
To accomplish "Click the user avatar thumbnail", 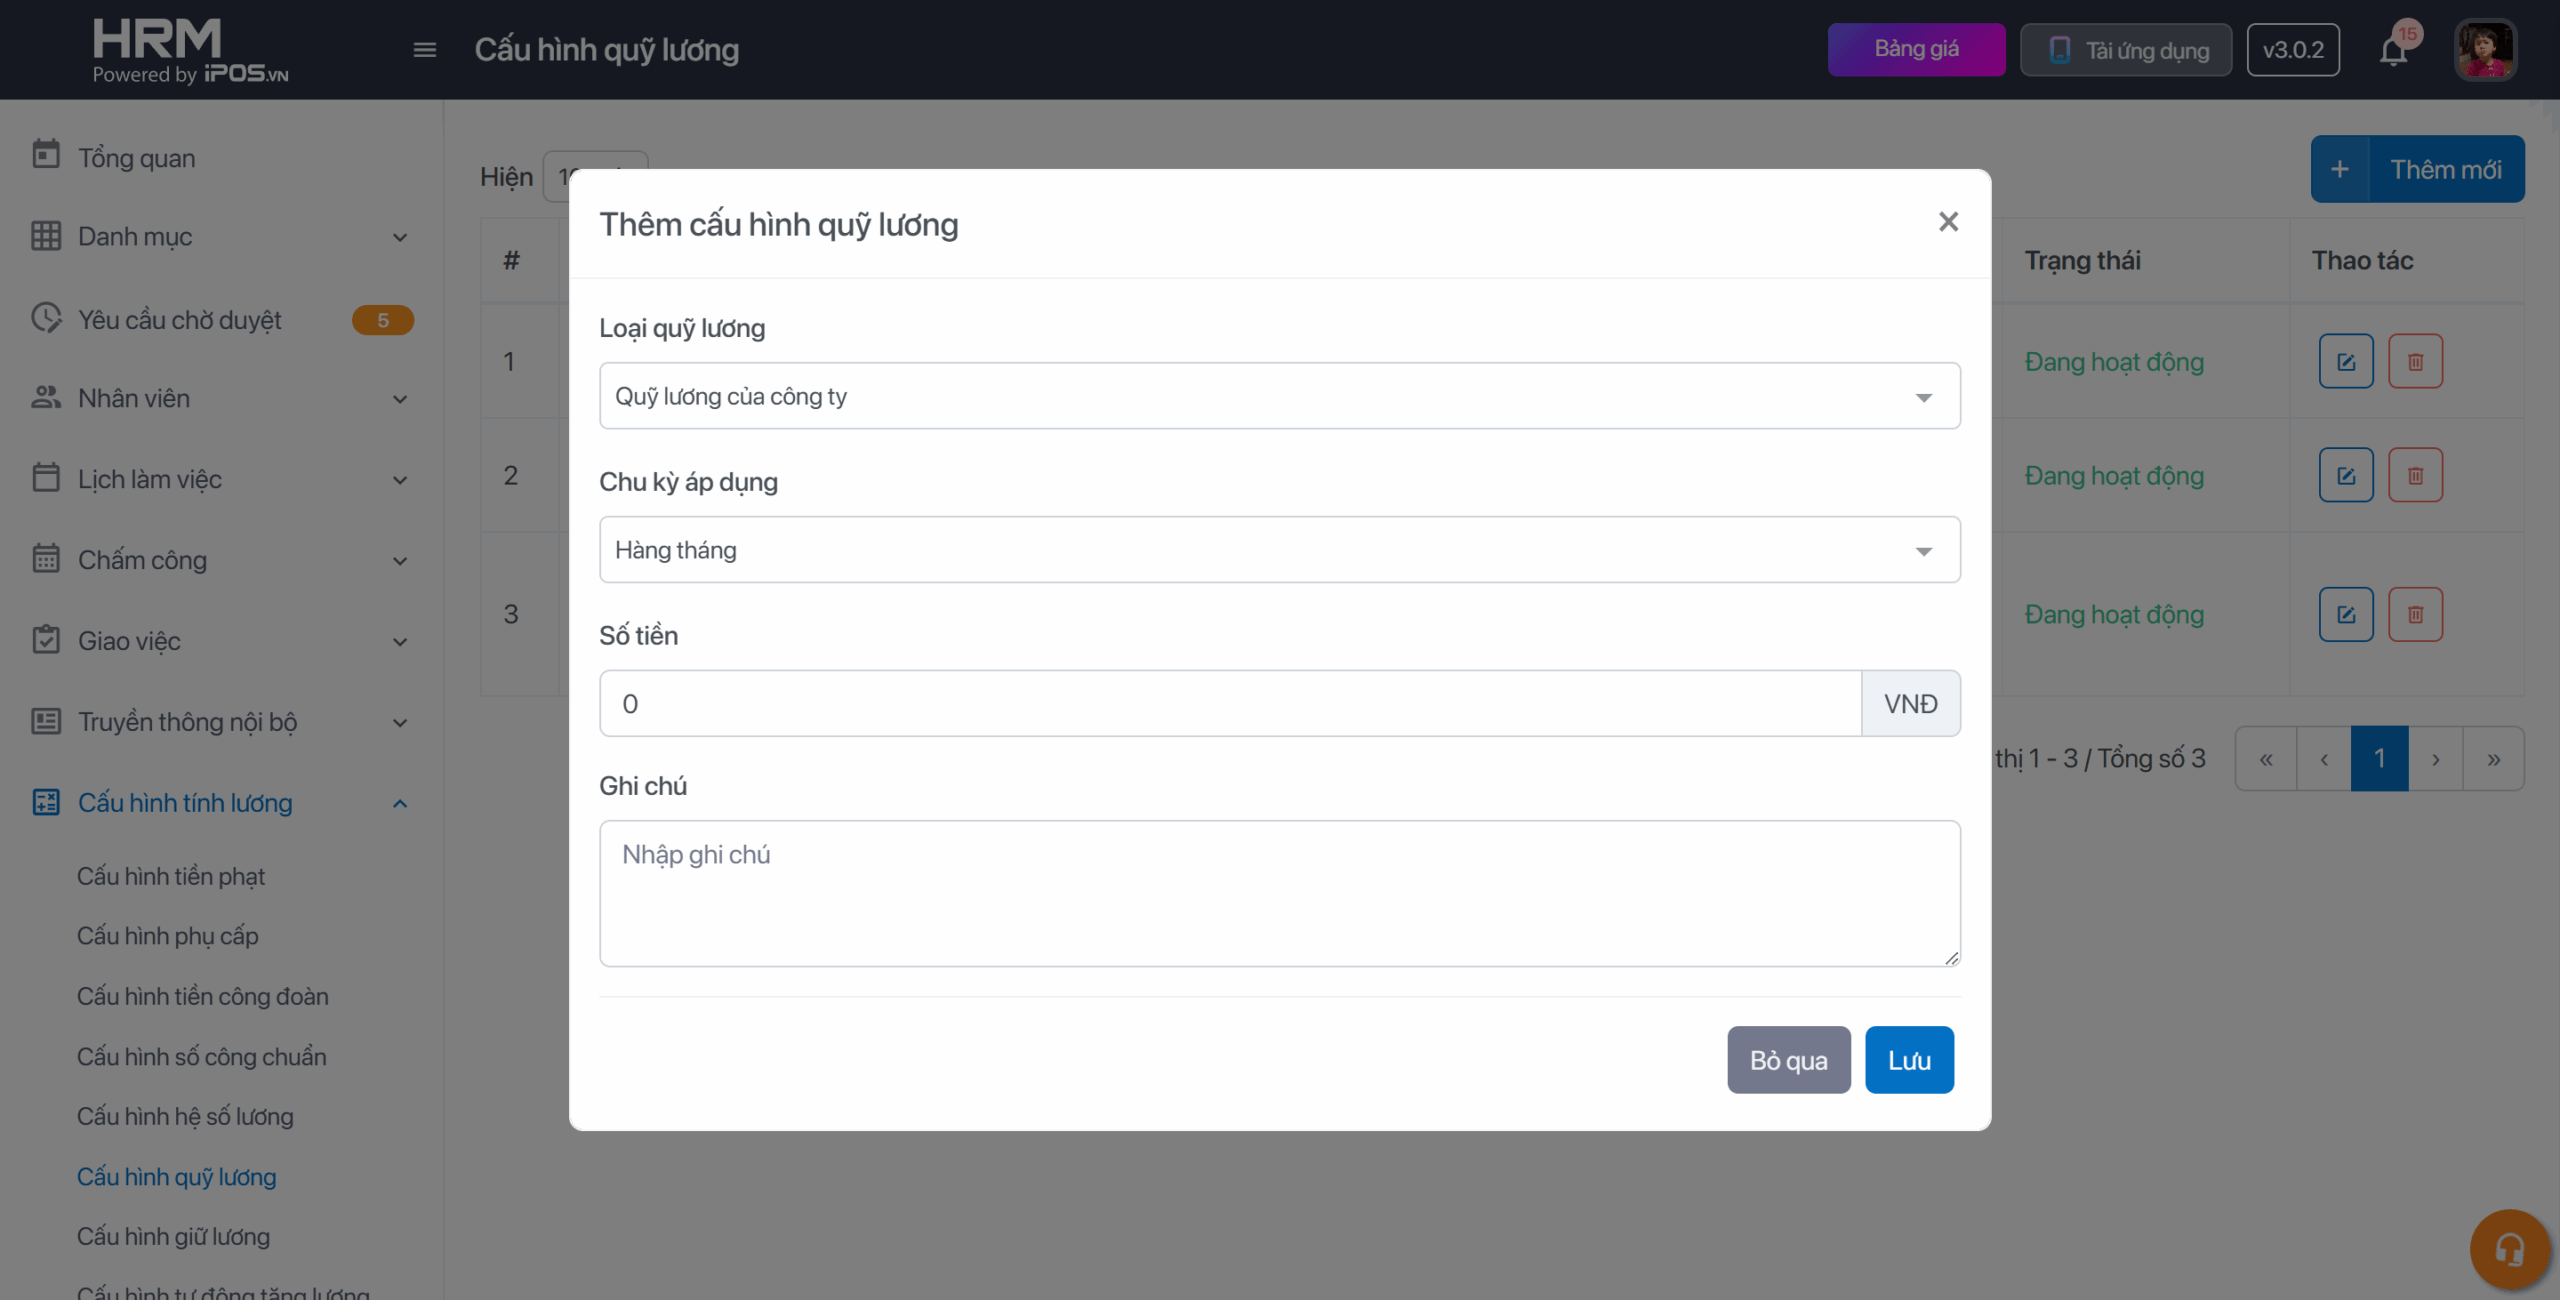I will (x=2485, y=50).
